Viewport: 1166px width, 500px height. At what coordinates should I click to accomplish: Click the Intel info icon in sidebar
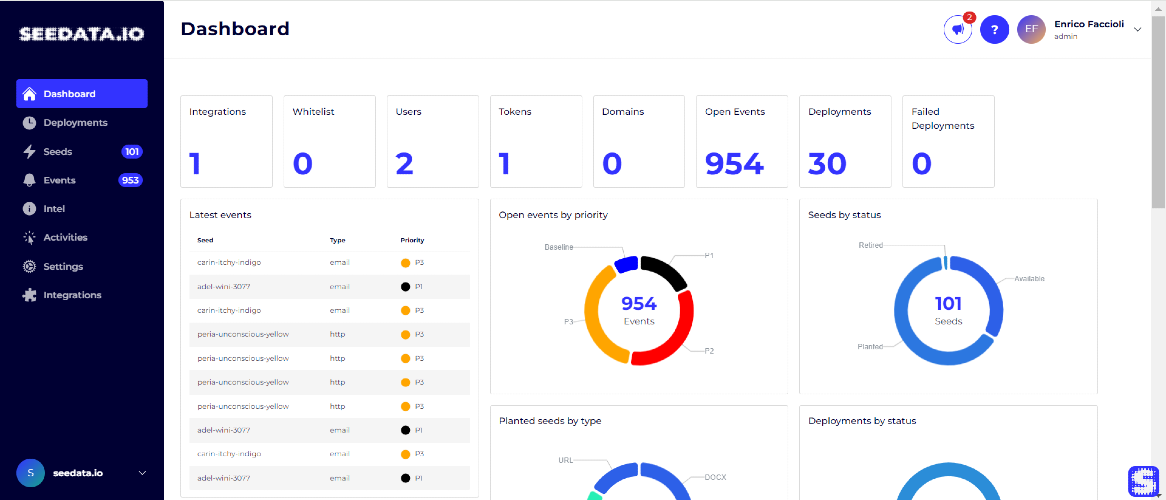point(30,209)
